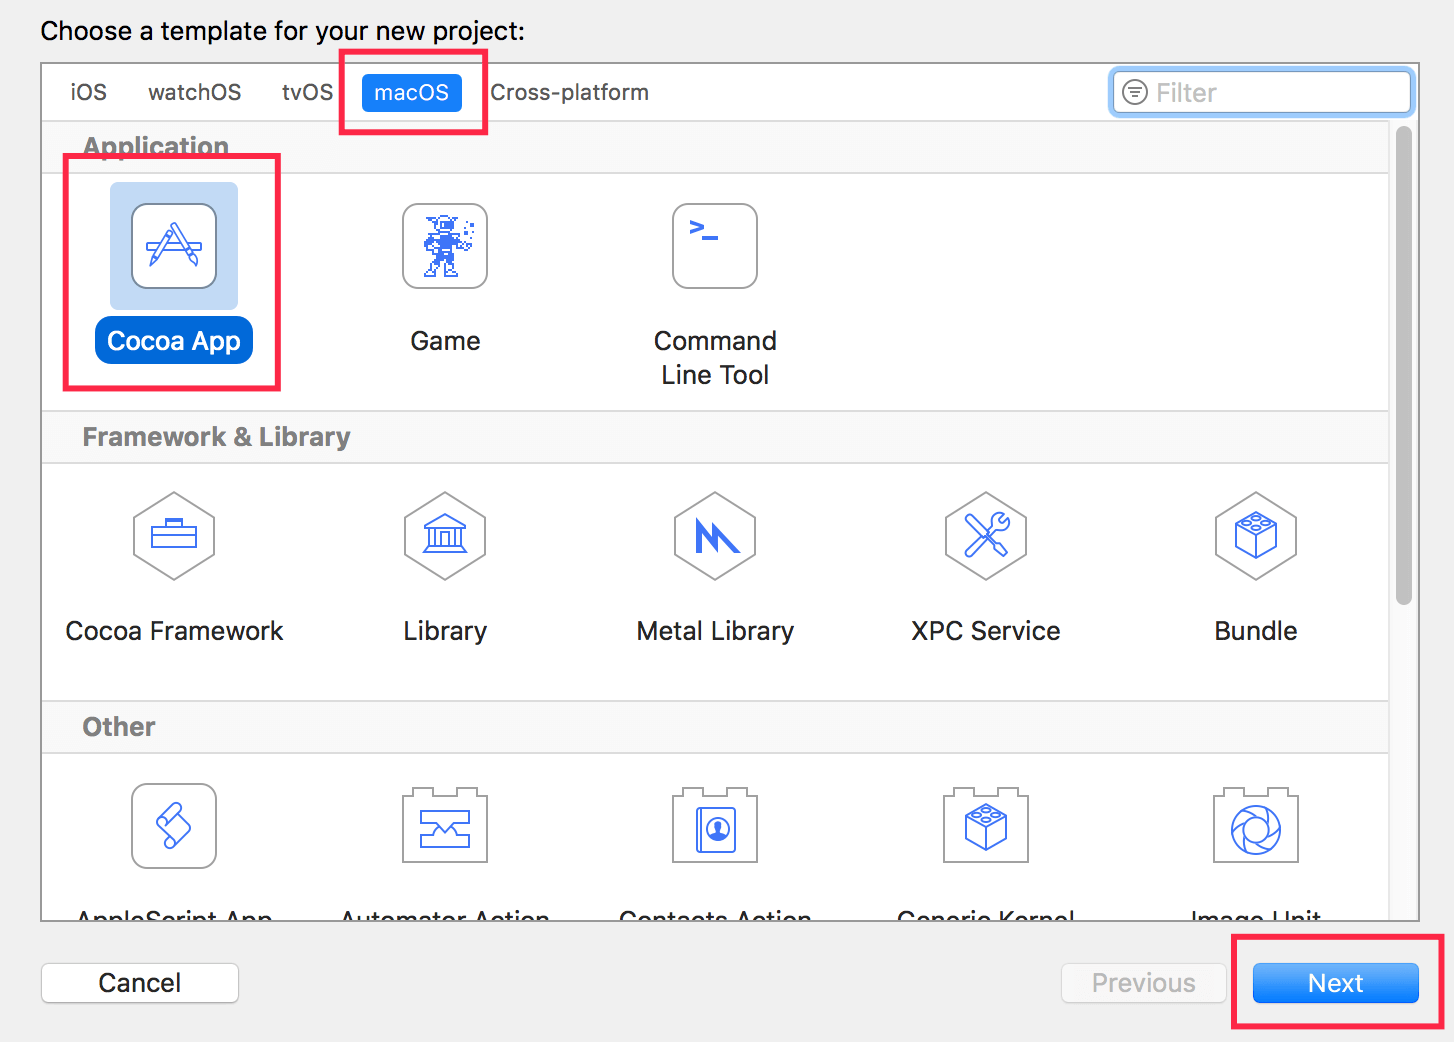Viewport: 1454px width, 1042px height.
Task: Open the Cross-platform tab
Action: click(x=569, y=93)
